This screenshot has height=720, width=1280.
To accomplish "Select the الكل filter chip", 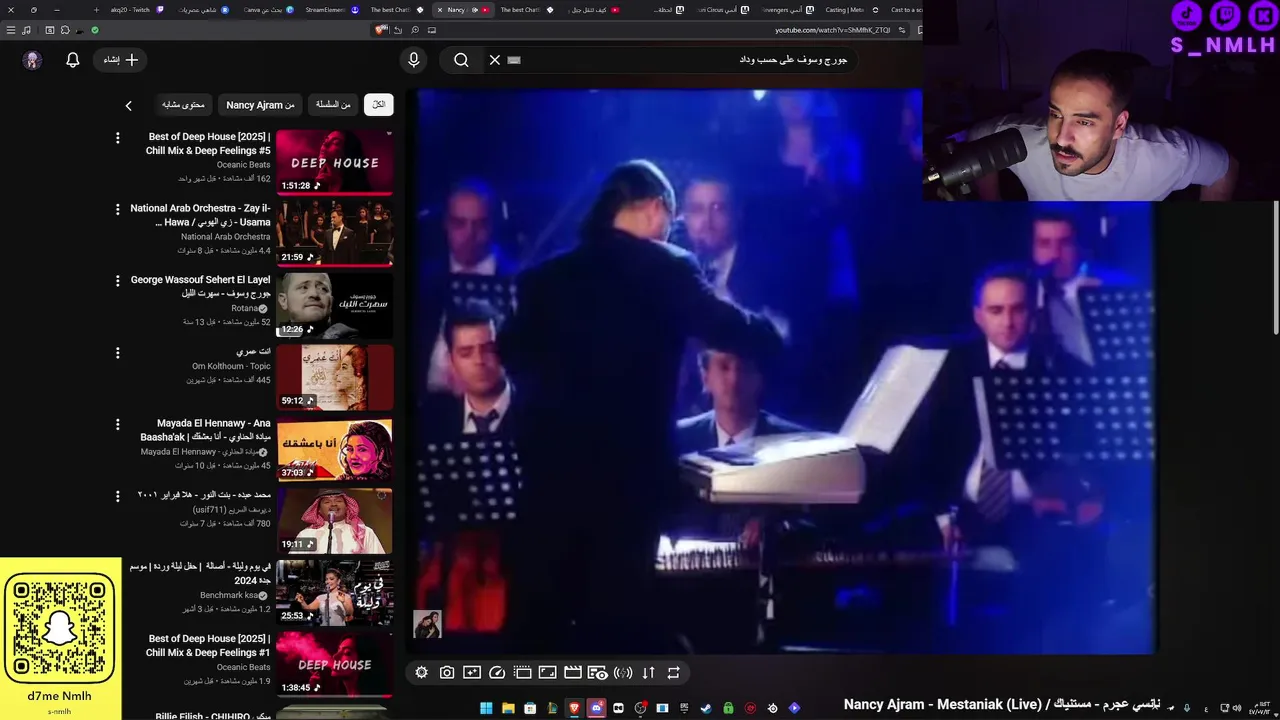I will pos(378,104).
